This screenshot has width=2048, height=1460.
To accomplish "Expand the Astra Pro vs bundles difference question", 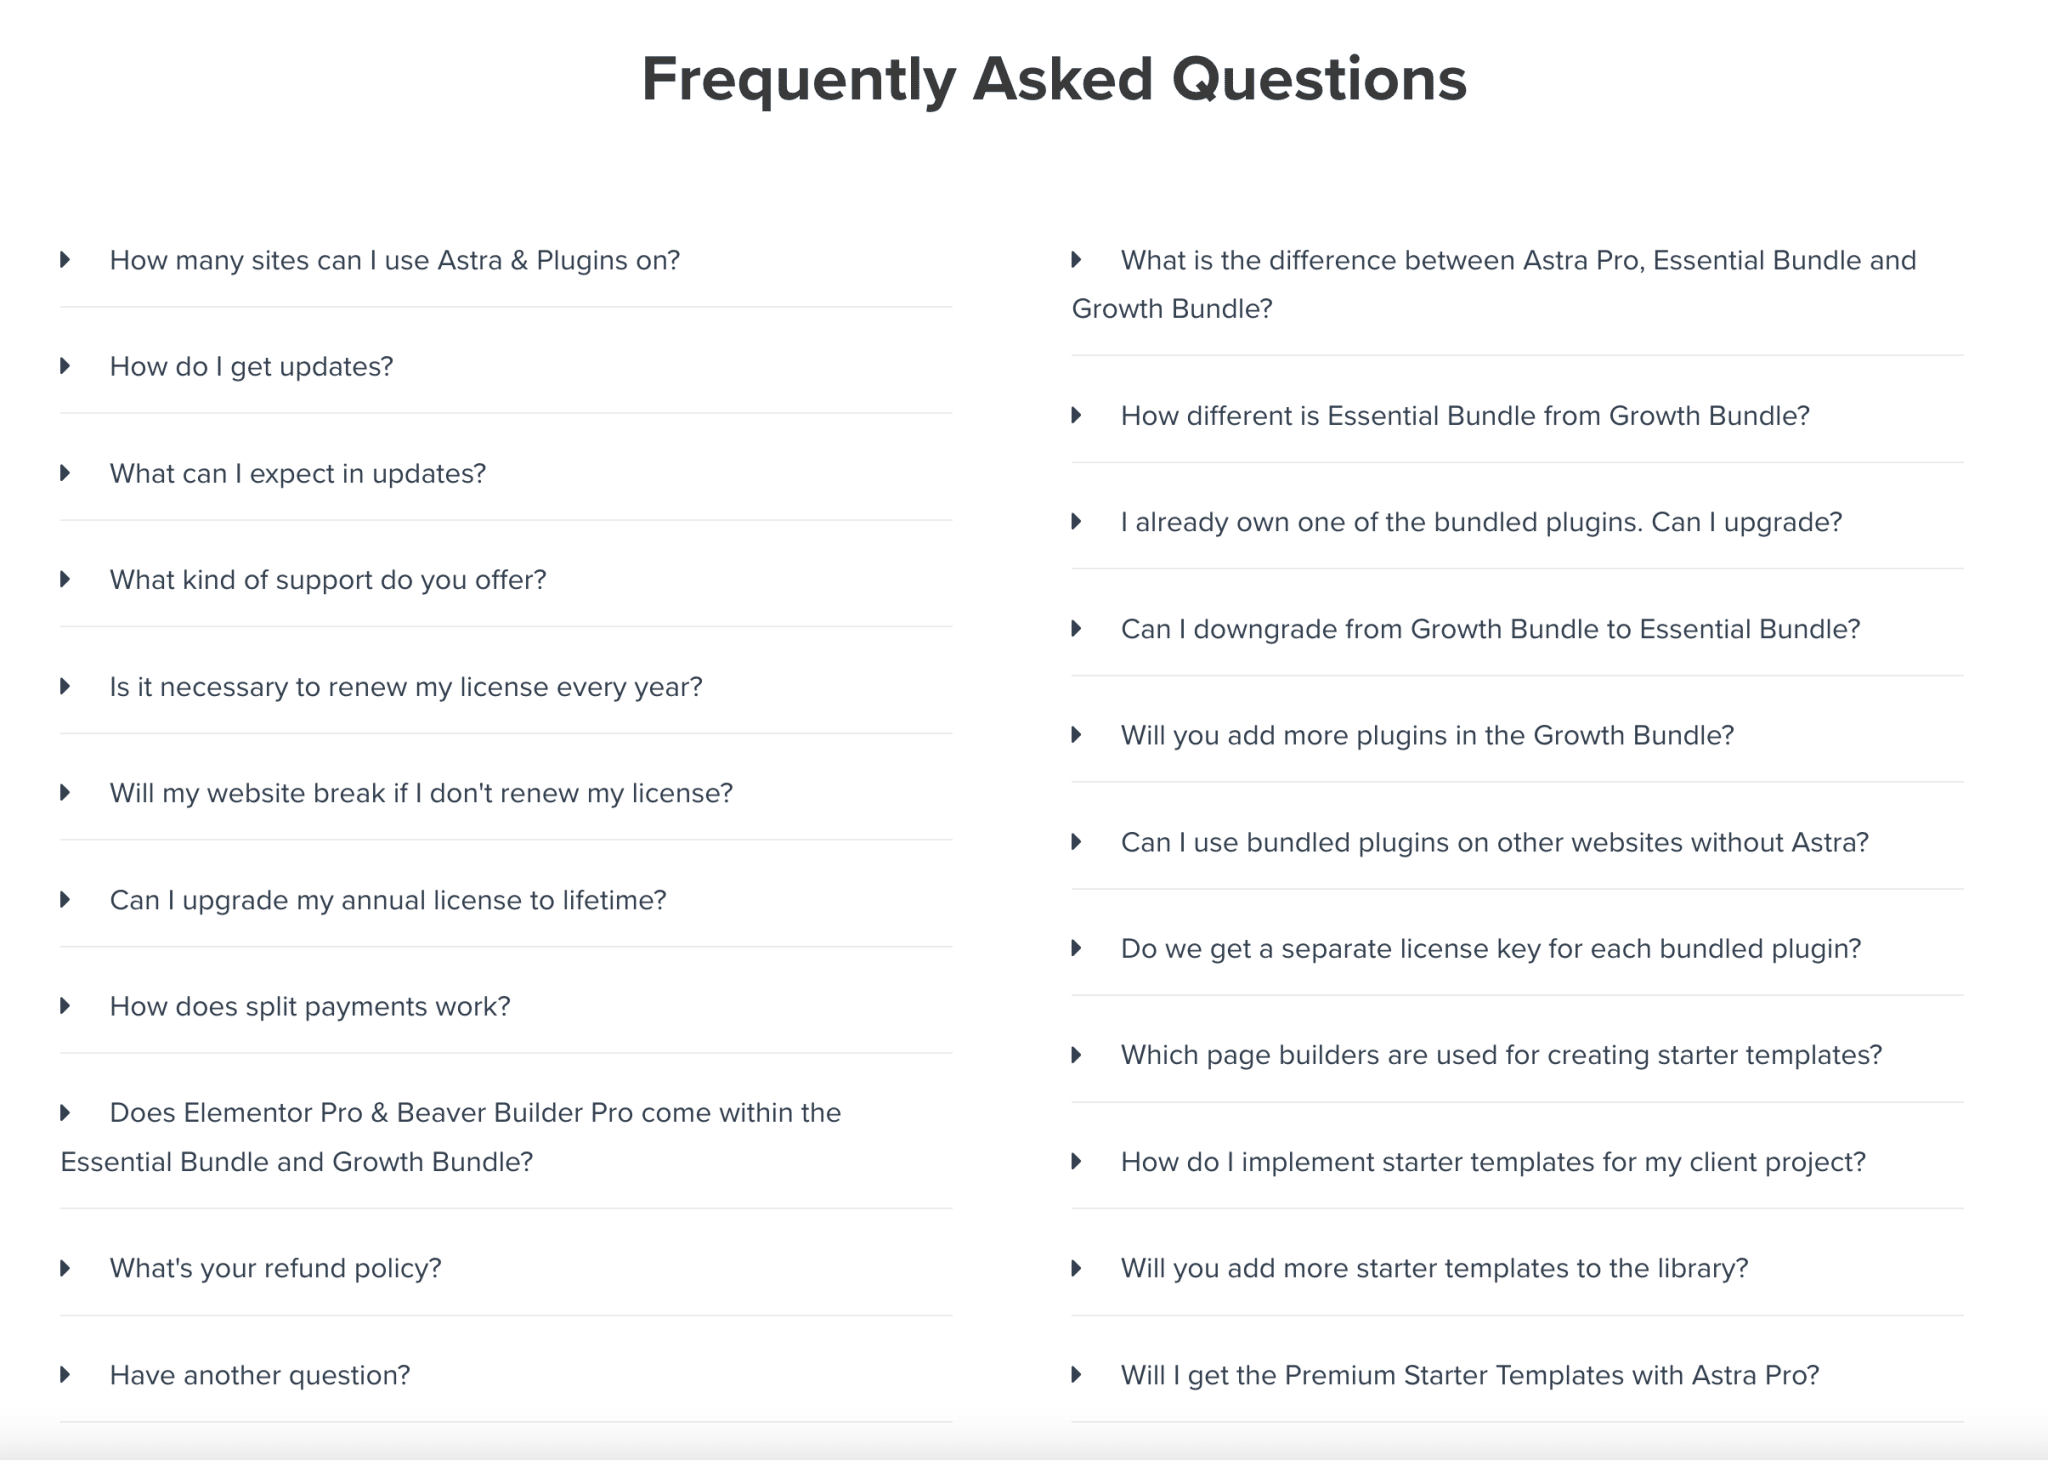I will 1518,260.
